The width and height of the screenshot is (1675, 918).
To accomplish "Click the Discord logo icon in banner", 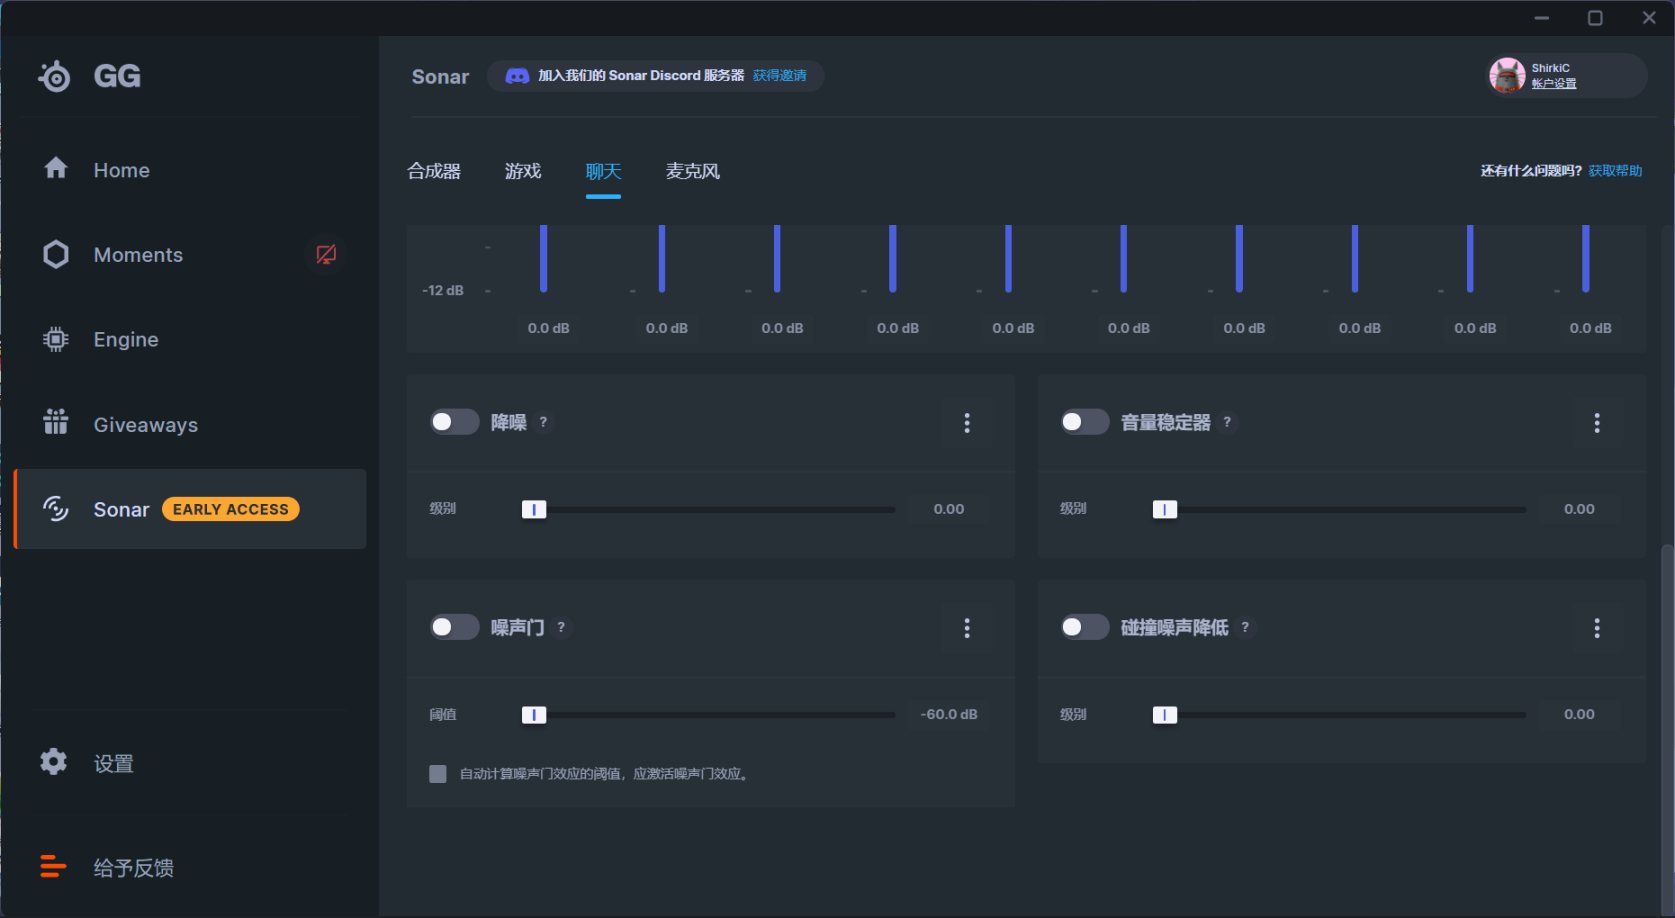I will click(x=517, y=76).
